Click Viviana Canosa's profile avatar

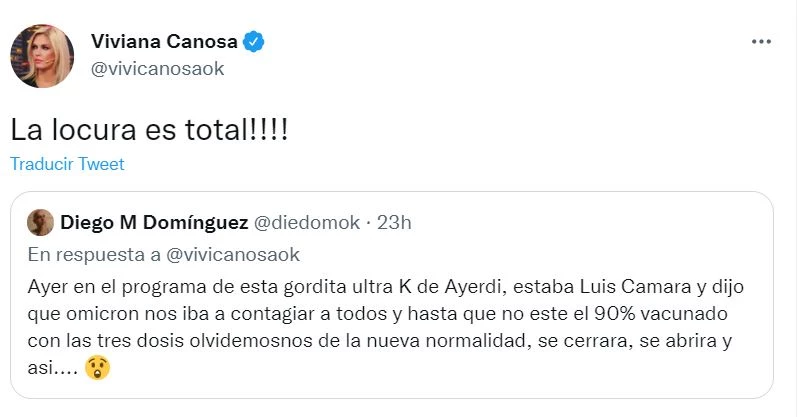(42, 55)
